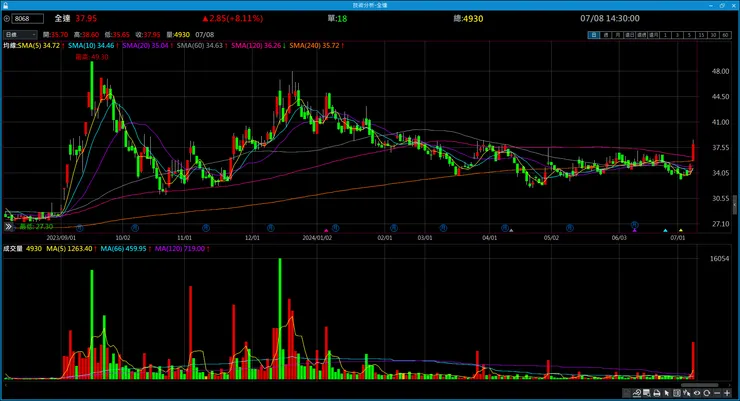The height and width of the screenshot is (401, 740).
Task: Click the stock symbol input showing 8068
Action: click(28, 18)
